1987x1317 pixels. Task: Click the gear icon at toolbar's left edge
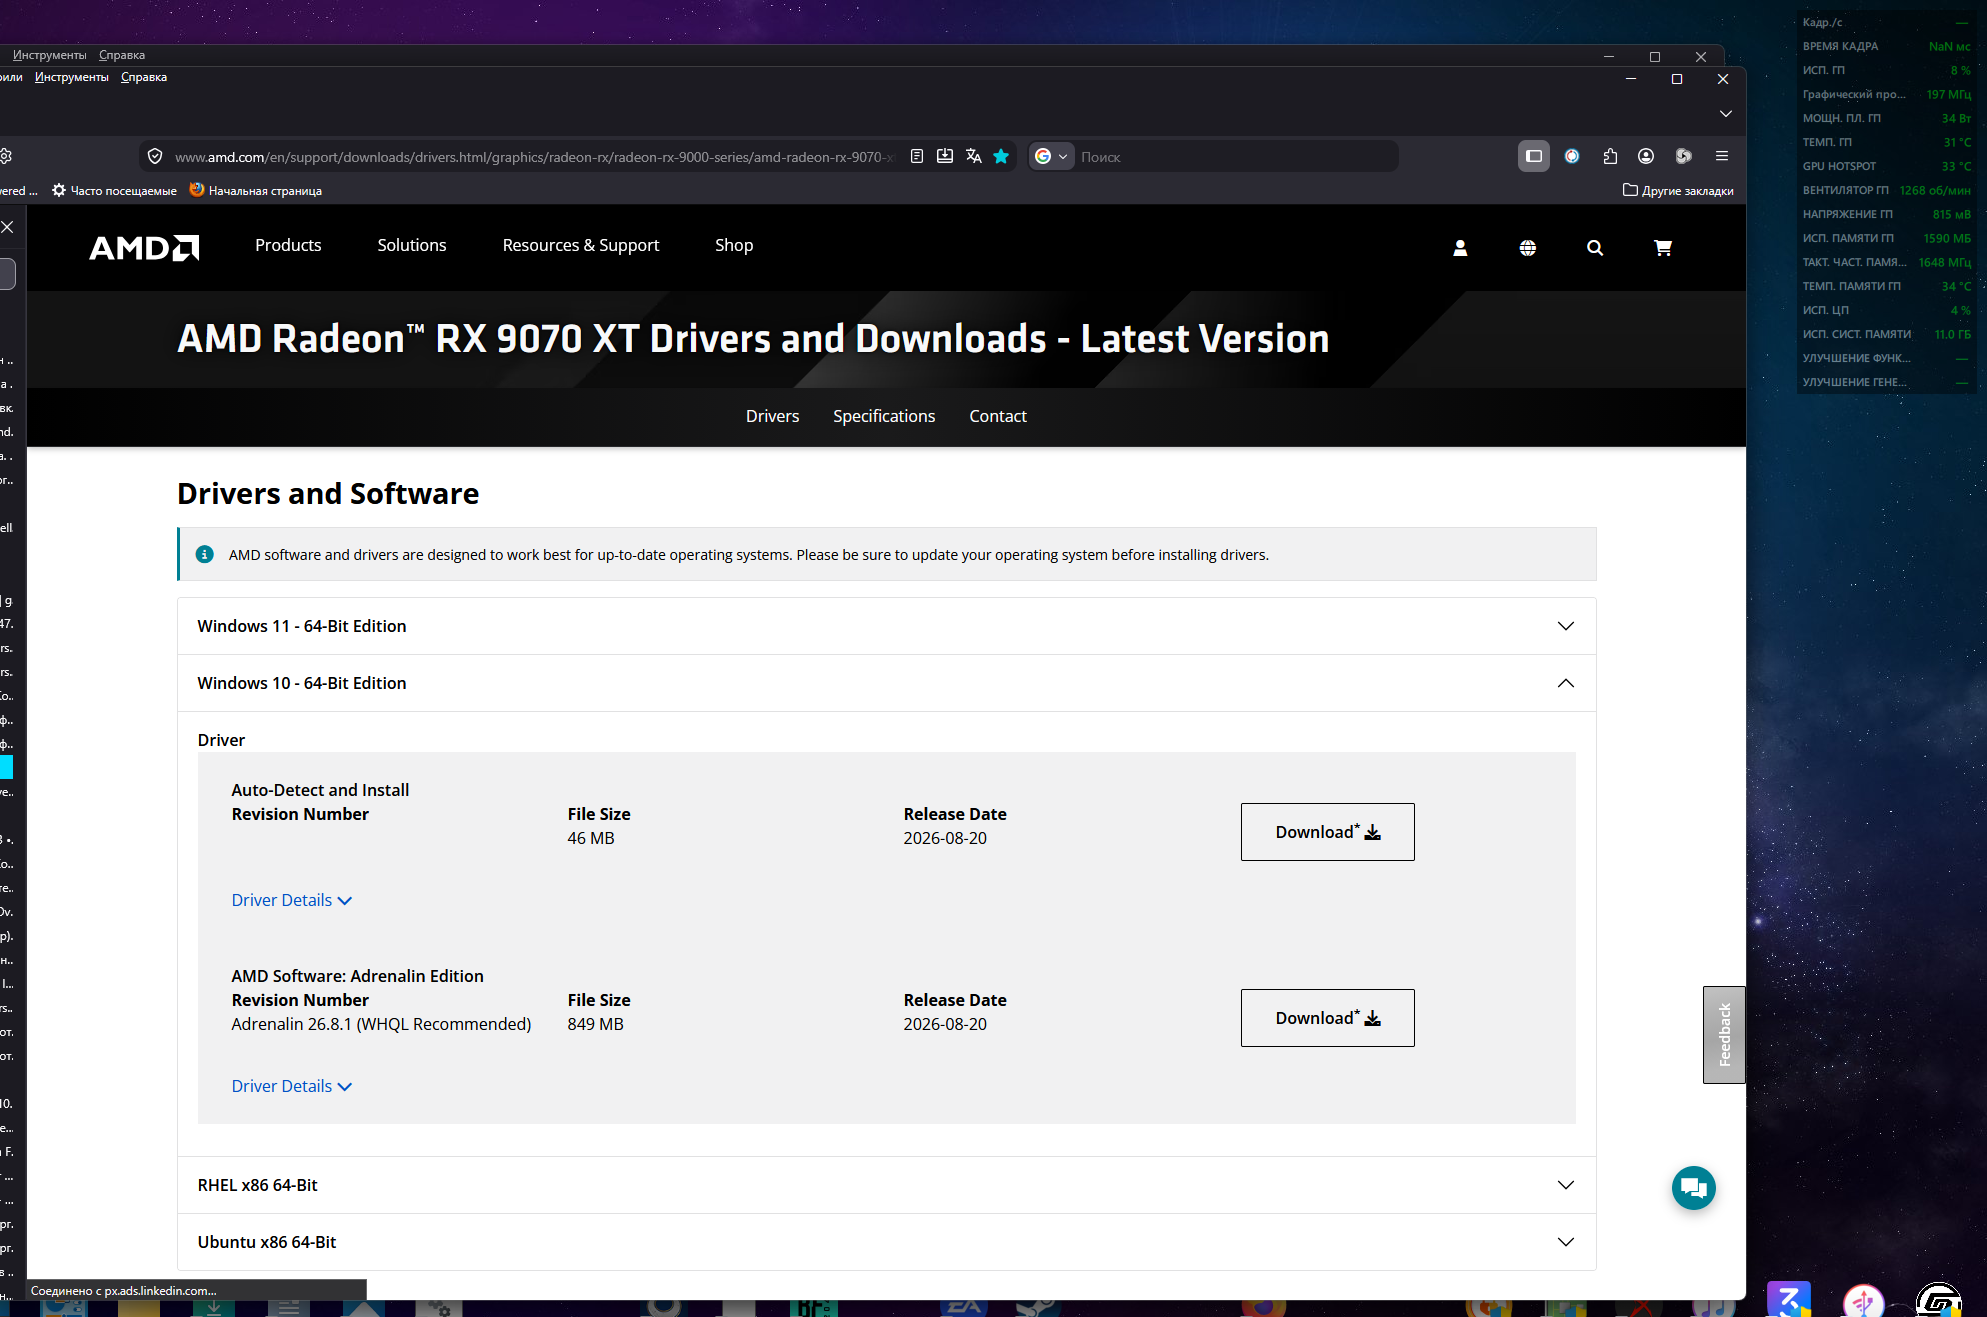[5, 156]
